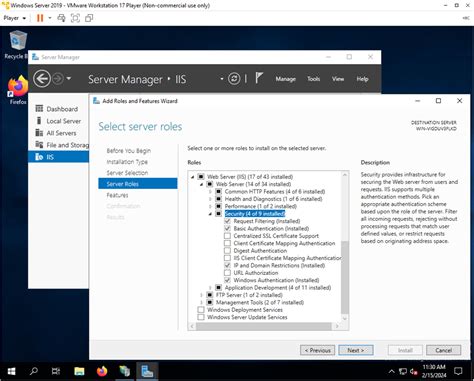Go to Features step
Viewport: 474px width, 381px height.
117,195
